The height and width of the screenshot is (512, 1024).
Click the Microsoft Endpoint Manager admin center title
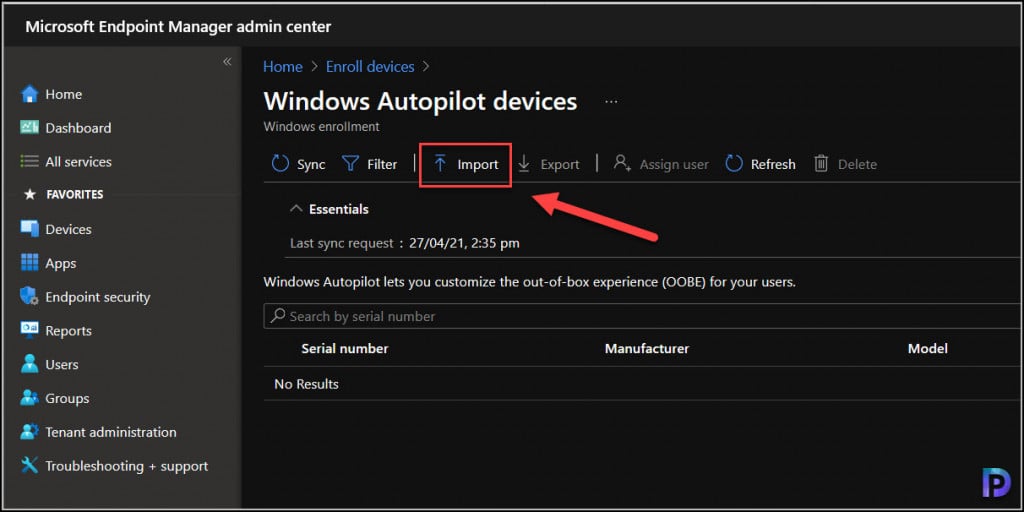(x=178, y=27)
